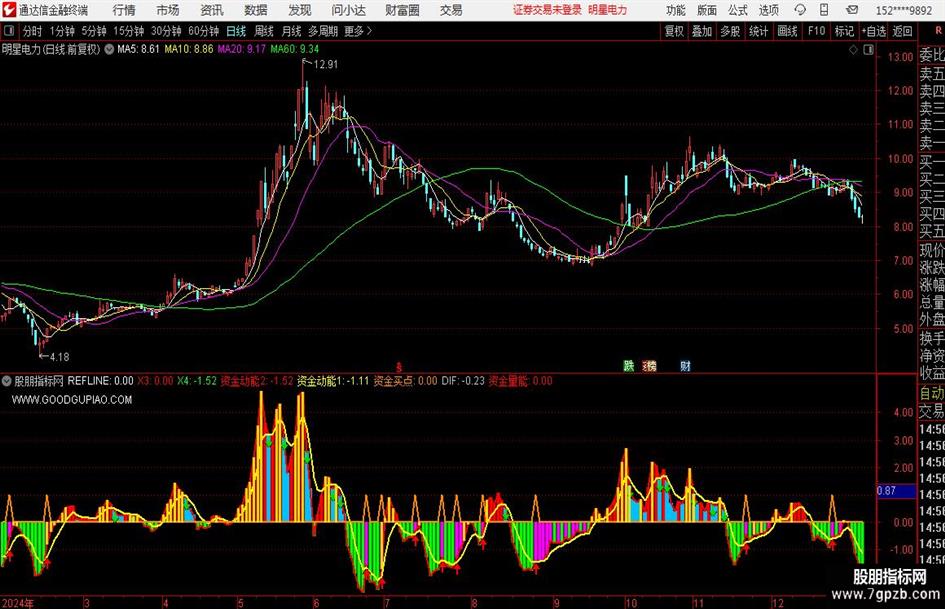The height and width of the screenshot is (609, 945).
Task: Click the 明星电力 stock name in title bar
Action: pyautogui.click(x=608, y=10)
